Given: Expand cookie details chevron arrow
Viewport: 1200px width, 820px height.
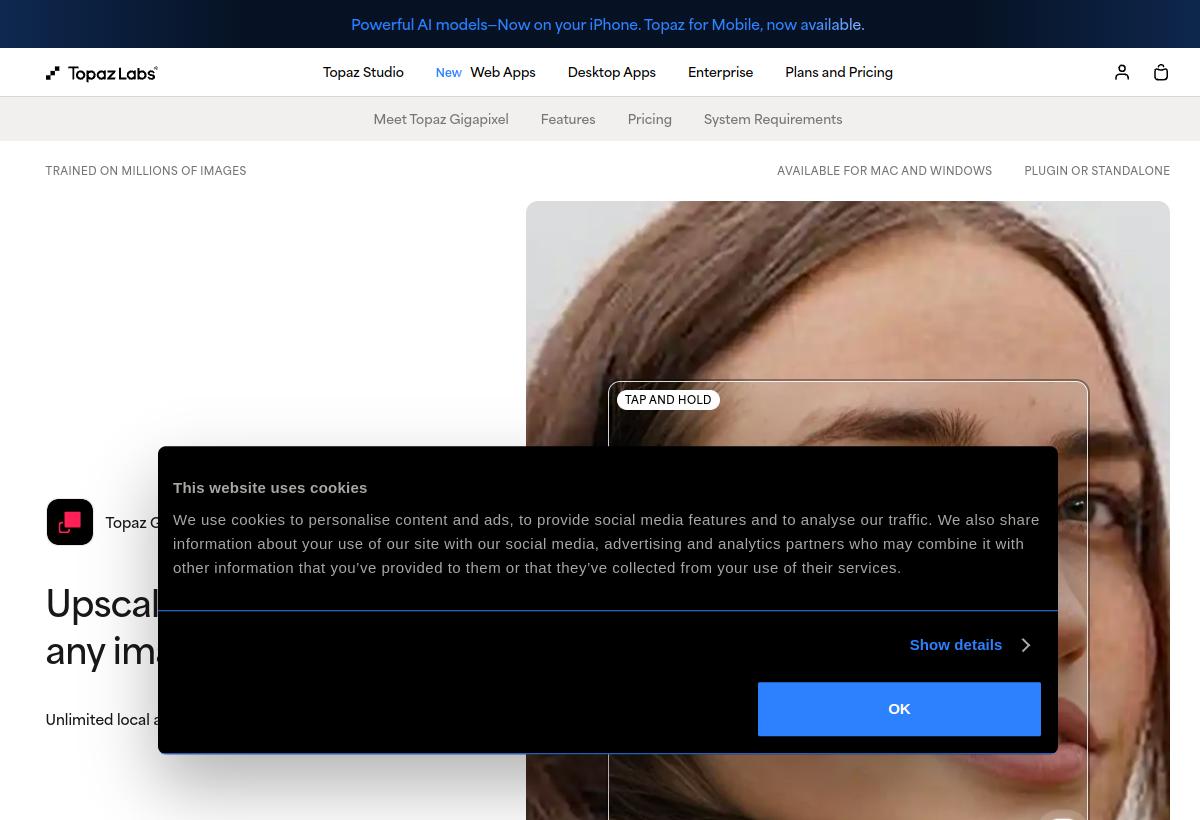Looking at the screenshot, I should (1026, 645).
